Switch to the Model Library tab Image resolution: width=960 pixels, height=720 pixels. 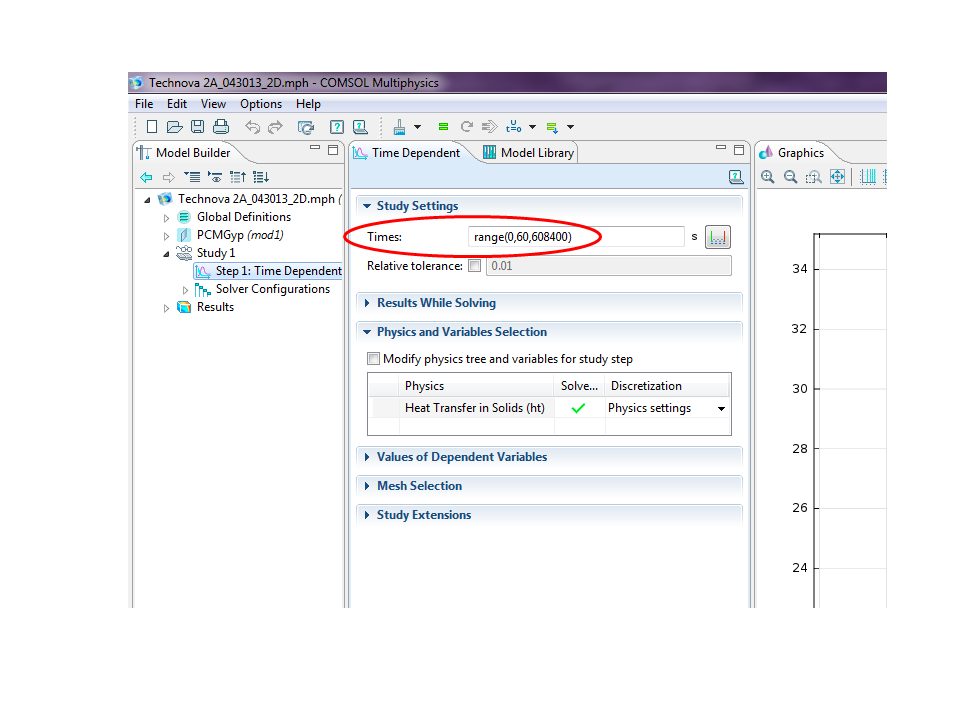click(x=528, y=153)
